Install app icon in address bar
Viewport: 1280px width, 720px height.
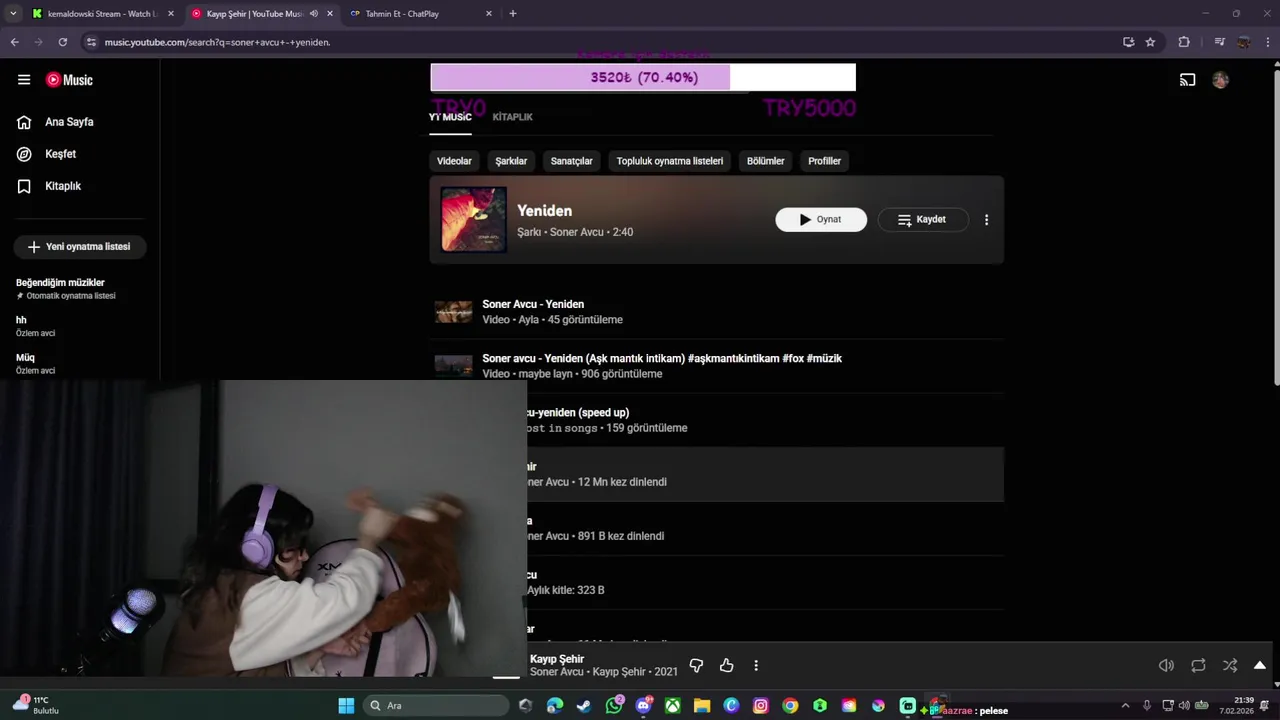point(1128,42)
